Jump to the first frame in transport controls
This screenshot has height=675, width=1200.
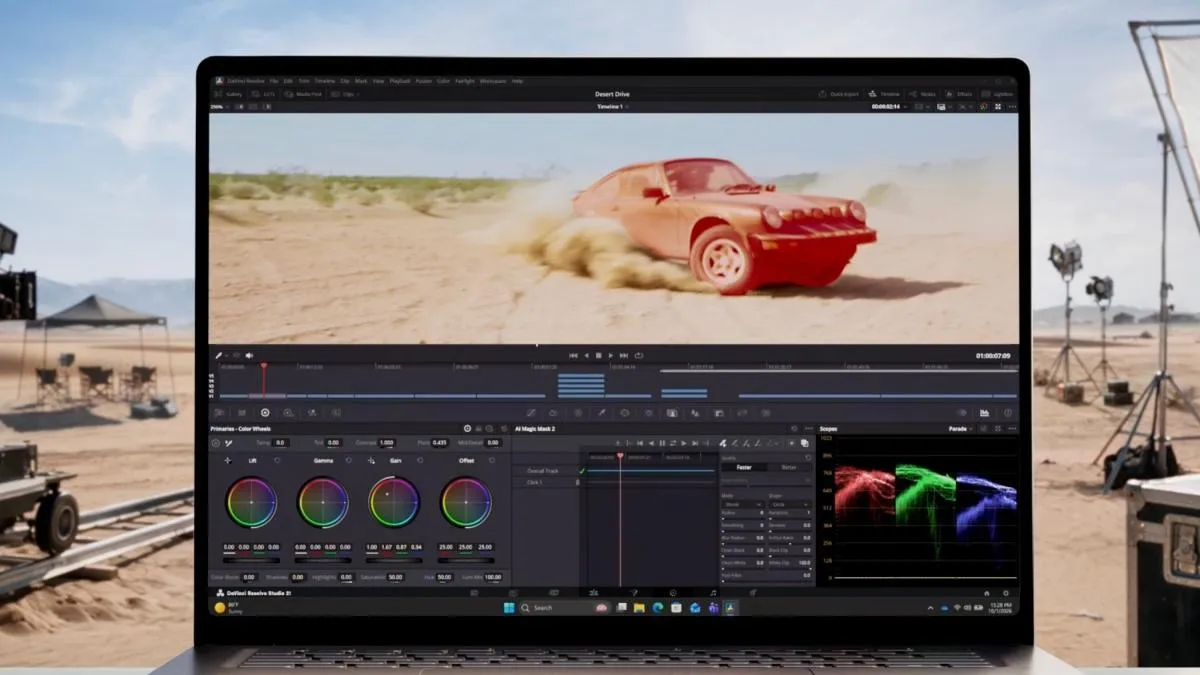[x=573, y=355]
